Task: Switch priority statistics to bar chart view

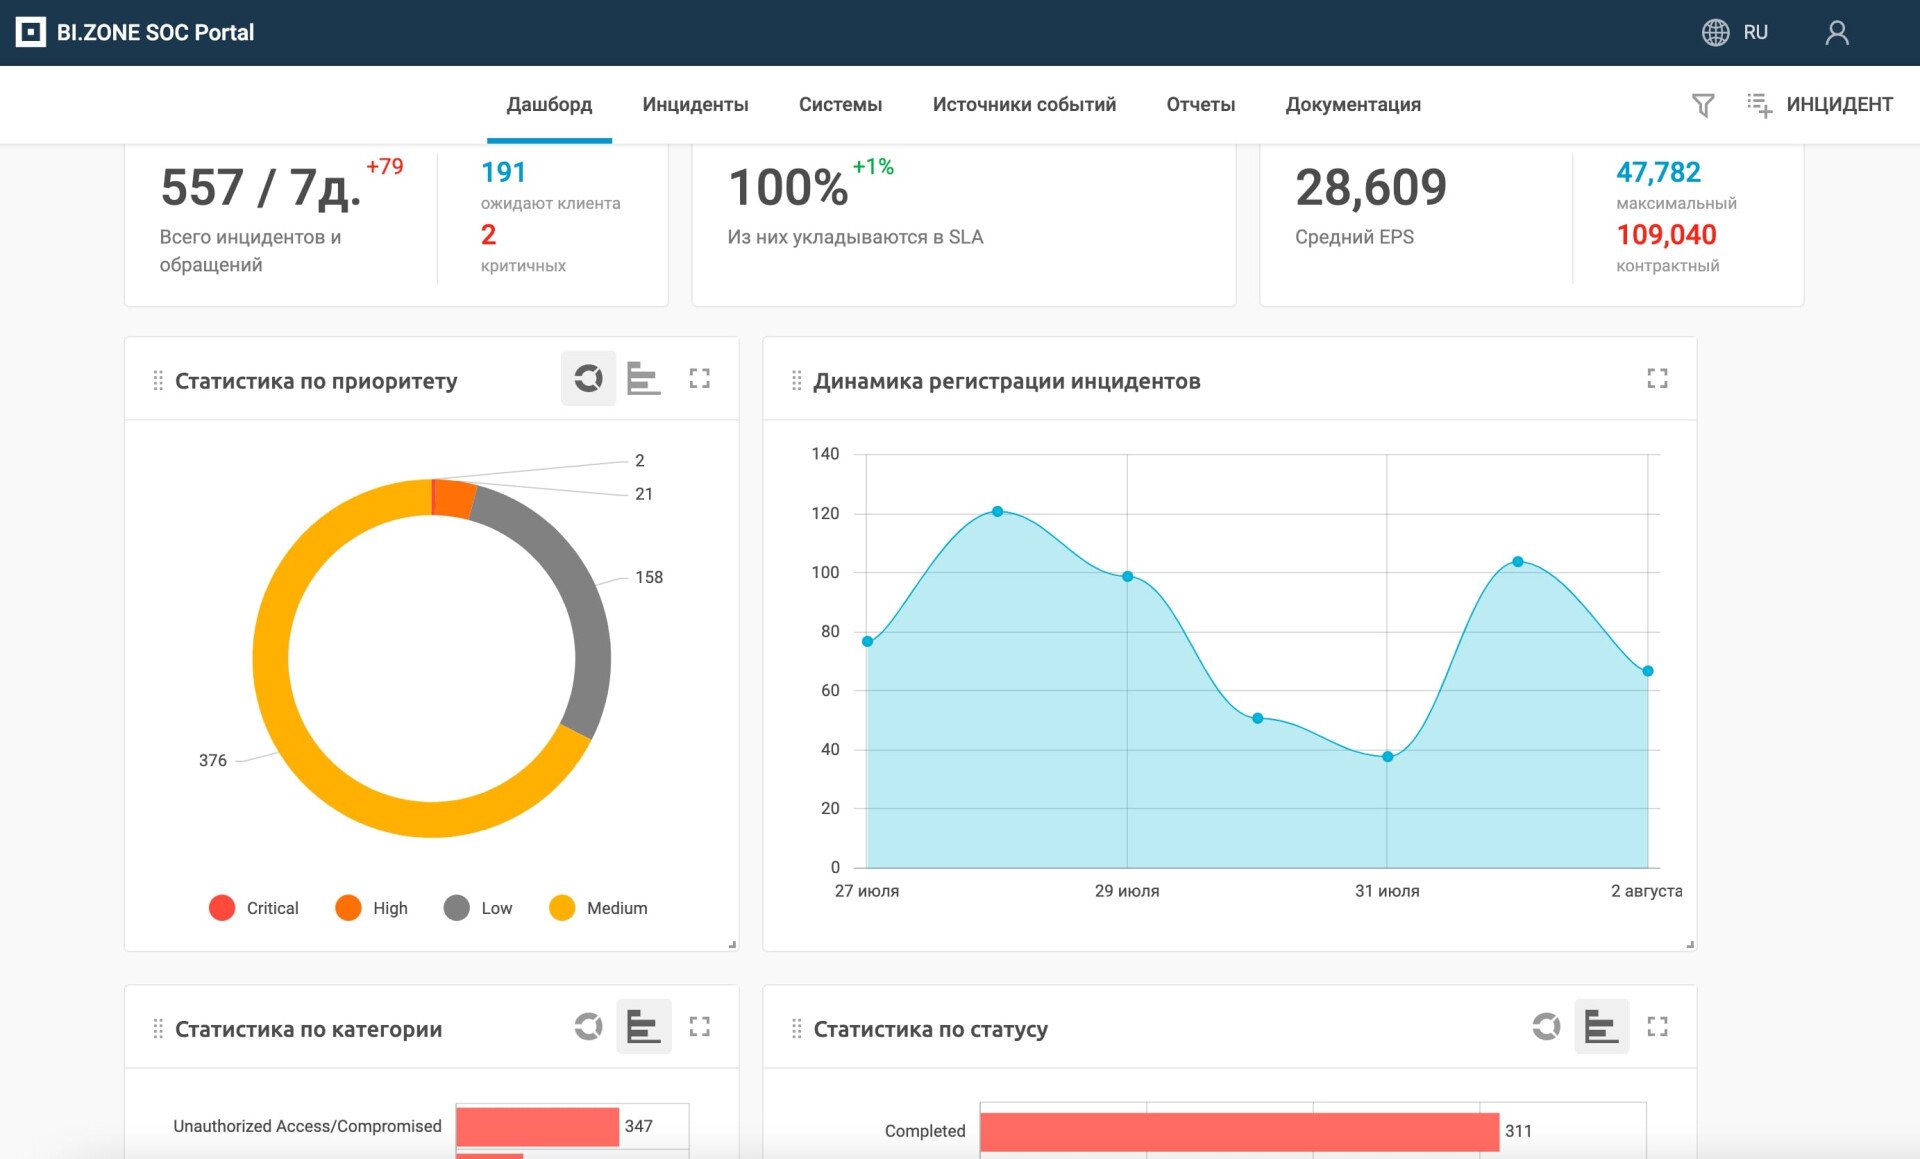Action: [x=643, y=379]
